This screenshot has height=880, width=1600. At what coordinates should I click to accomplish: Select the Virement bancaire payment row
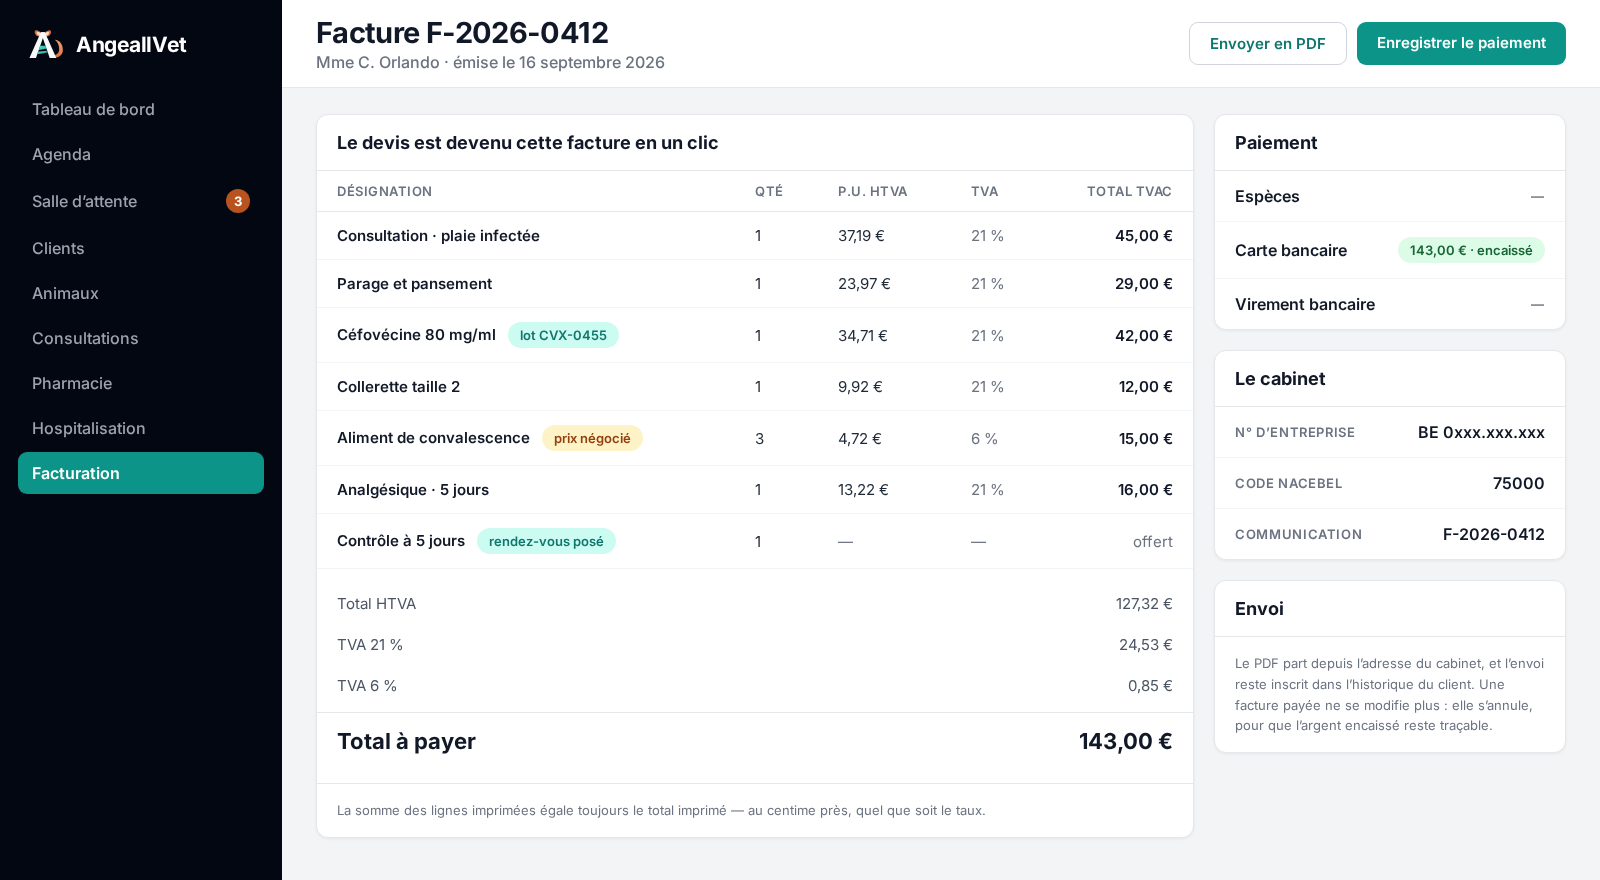pyautogui.click(x=1390, y=304)
